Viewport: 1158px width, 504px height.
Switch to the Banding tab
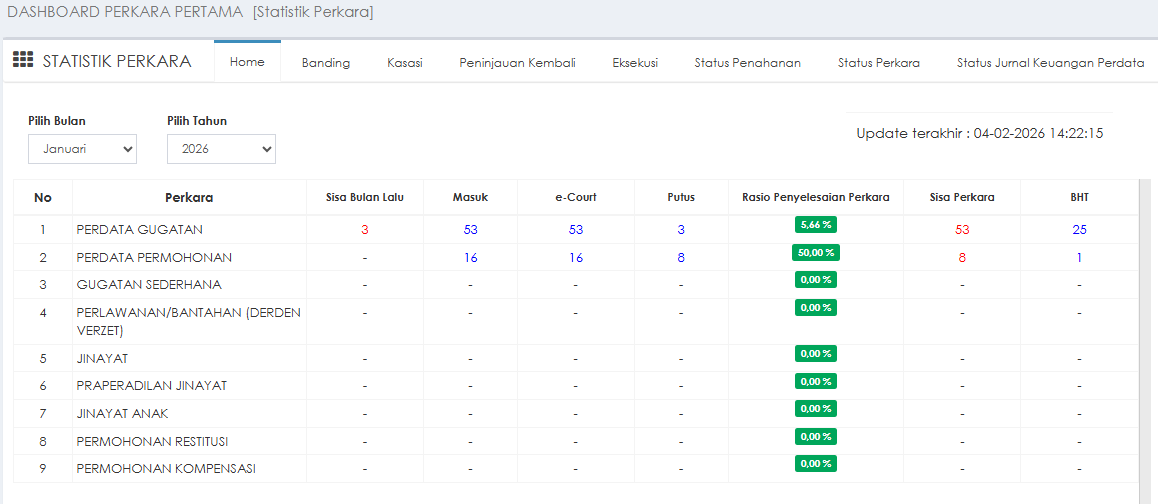326,62
